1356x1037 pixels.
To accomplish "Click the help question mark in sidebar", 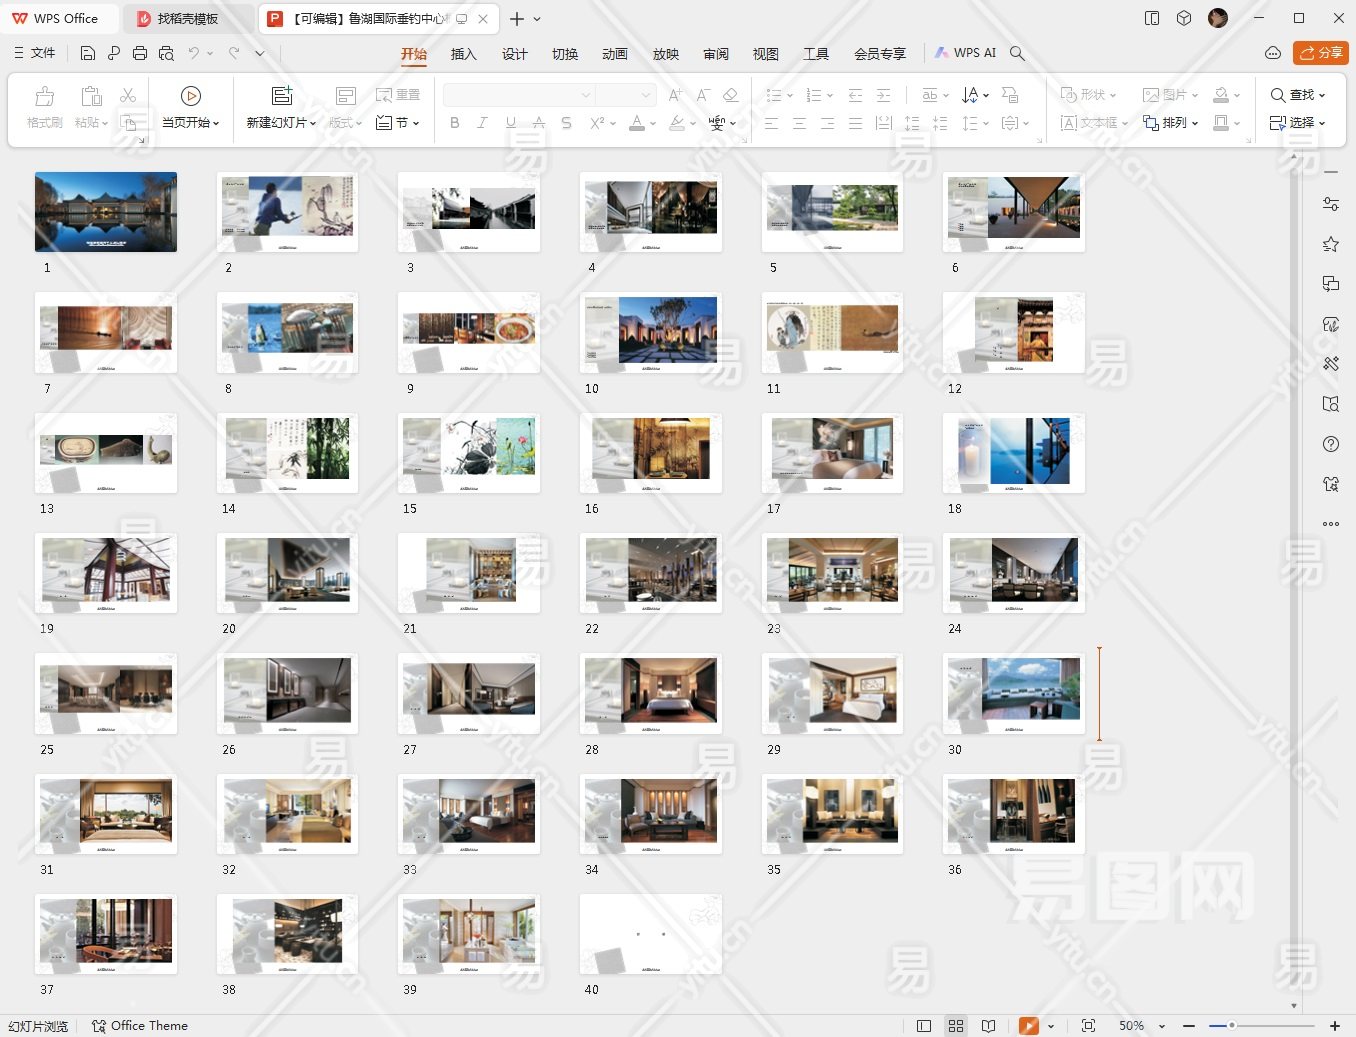I will [x=1330, y=444].
